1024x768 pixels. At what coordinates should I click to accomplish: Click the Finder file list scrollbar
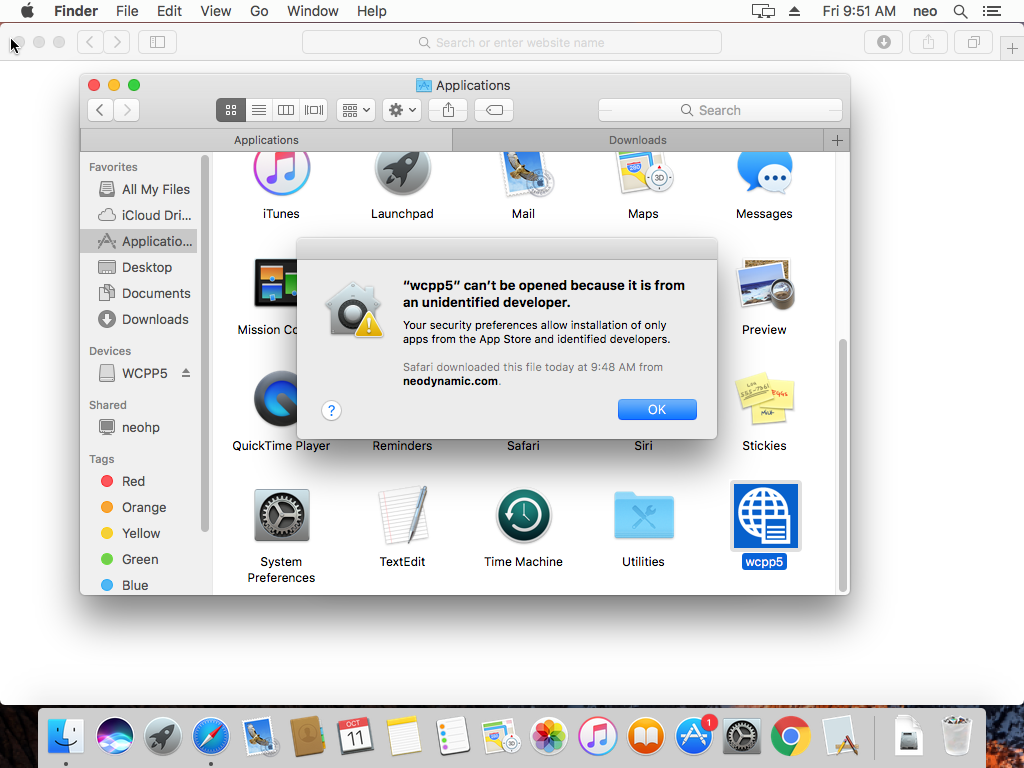842,465
